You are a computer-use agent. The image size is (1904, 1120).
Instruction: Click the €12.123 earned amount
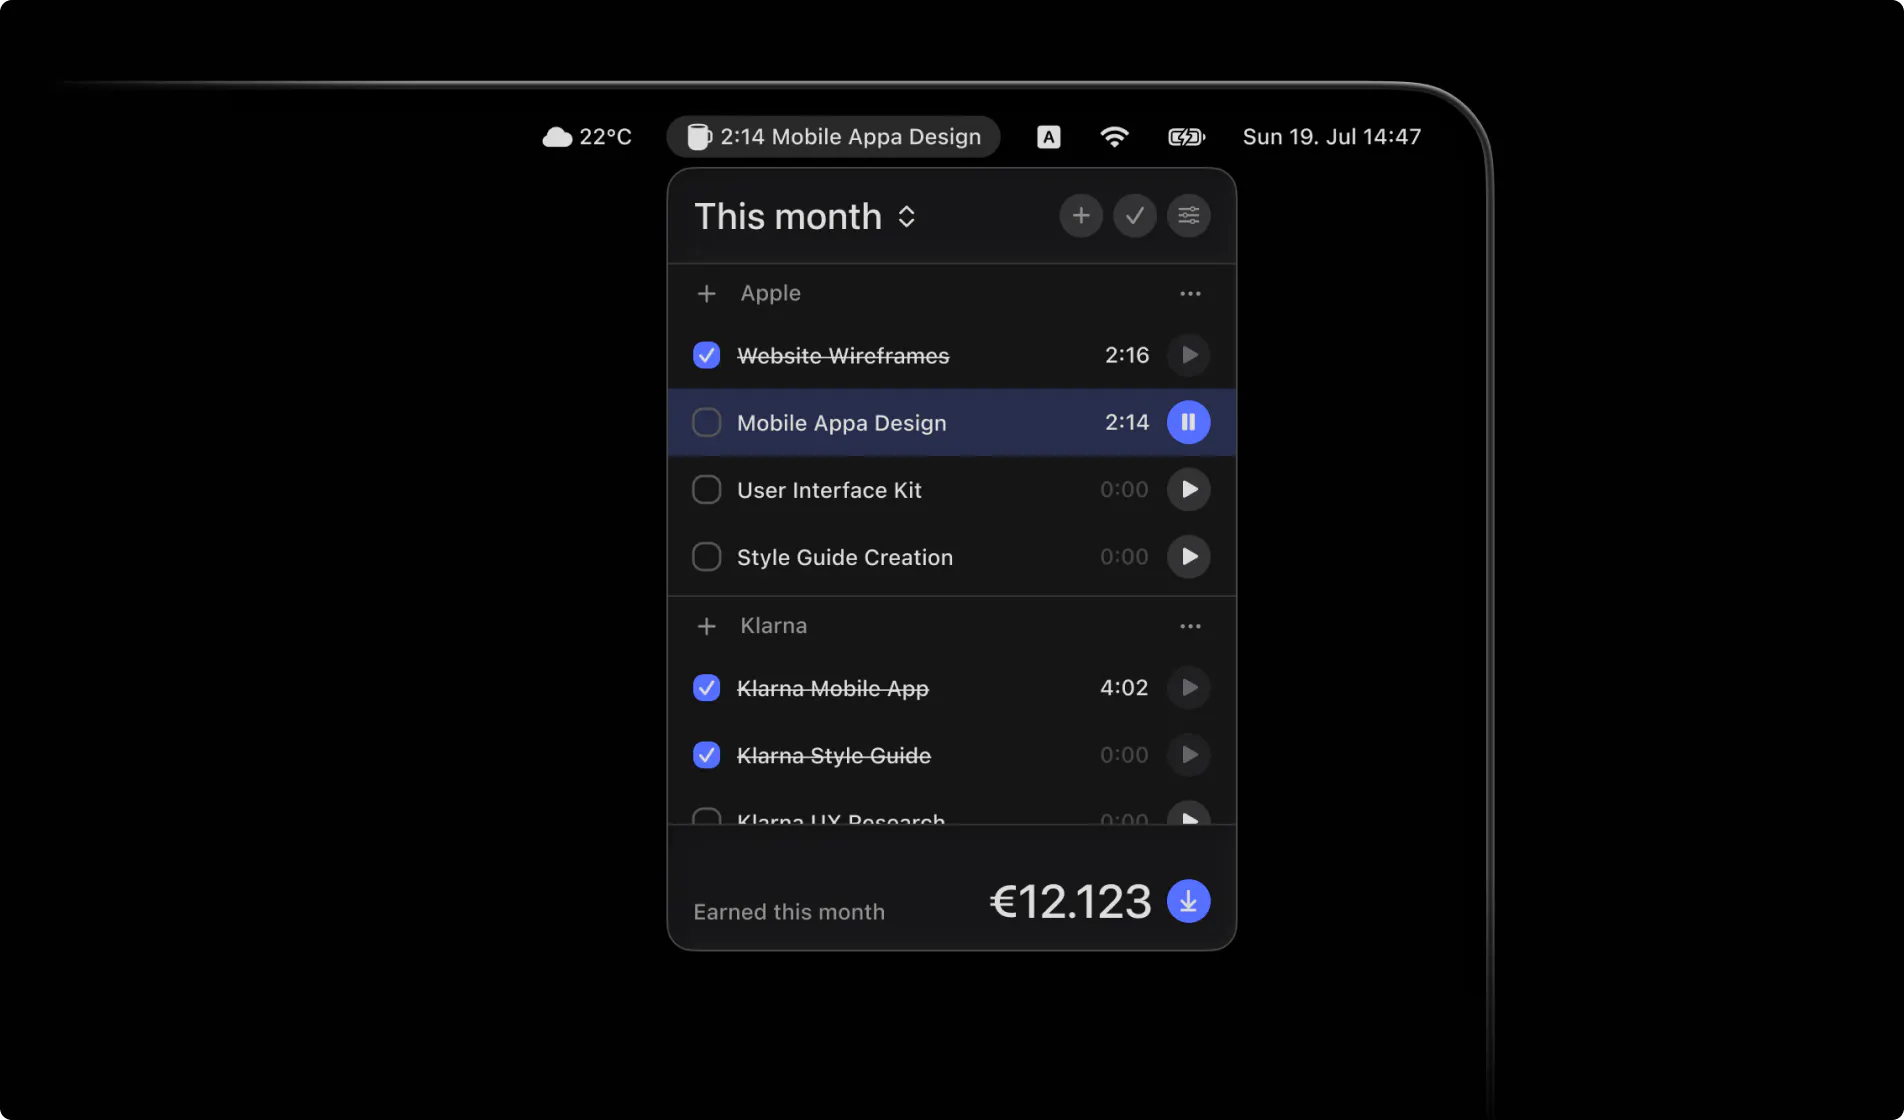click(x=1071, y=902)
